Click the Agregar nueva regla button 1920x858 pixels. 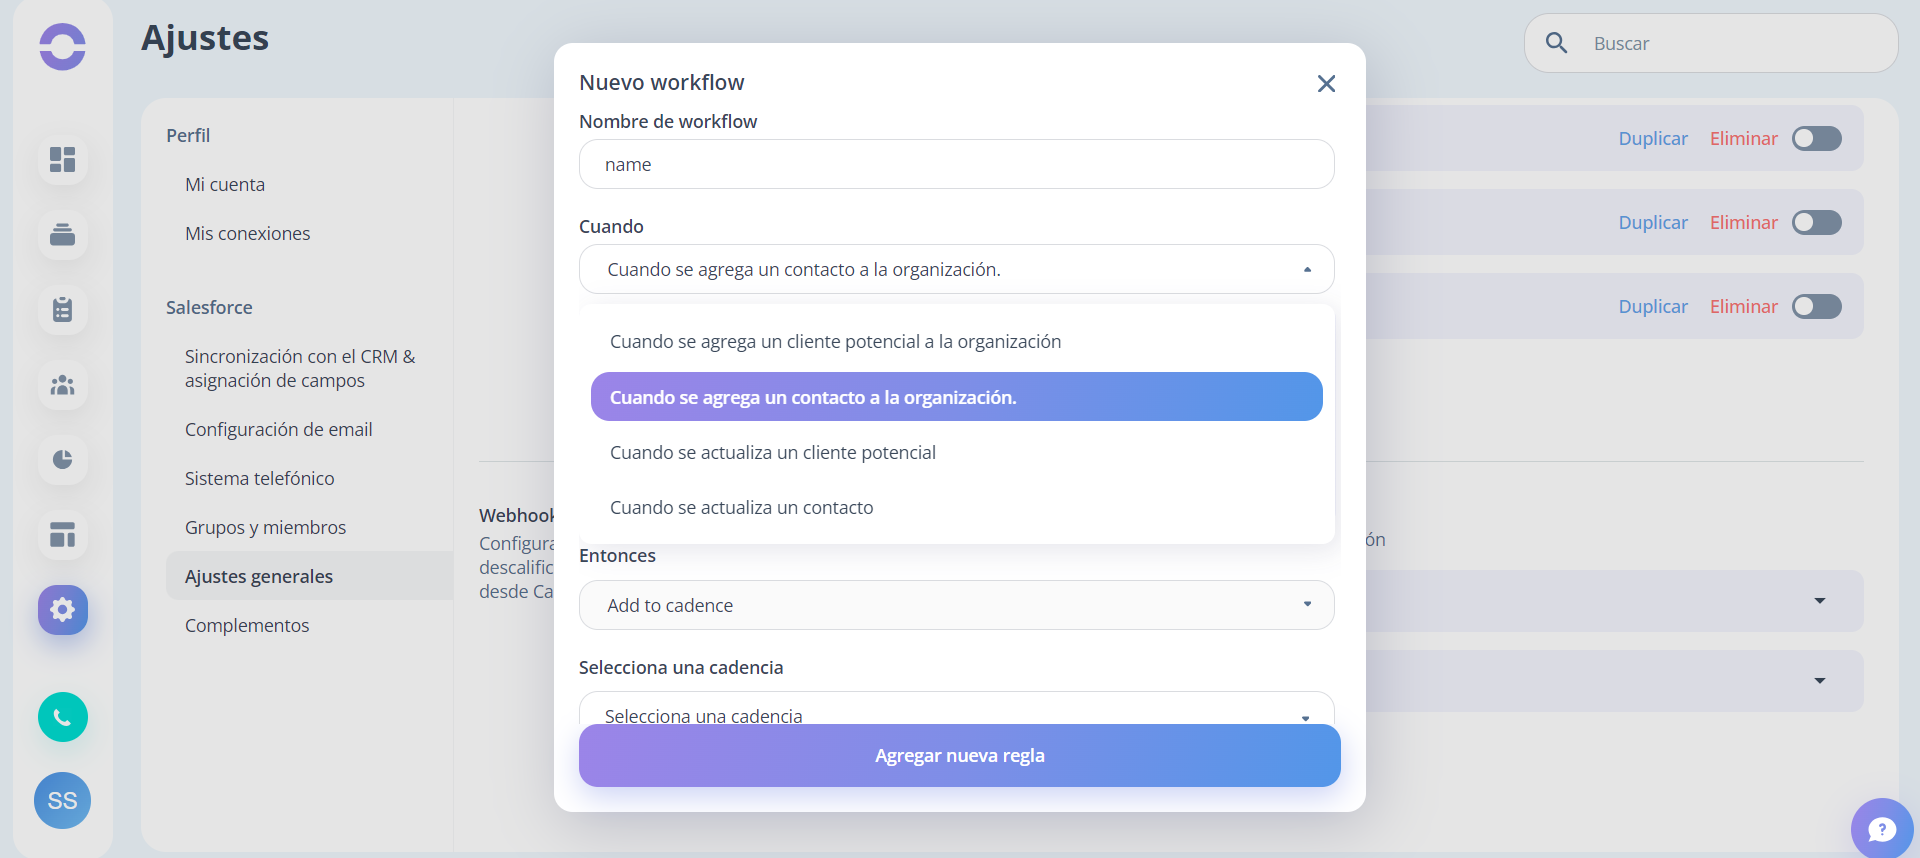pyautogui.click(x=959, y=755)
